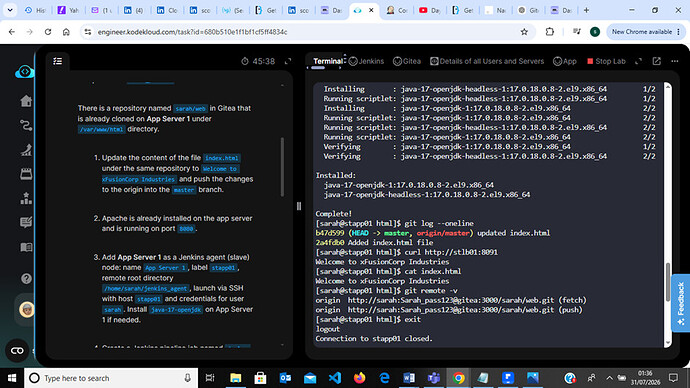This screenshot has height=388, width=690.
Task: Open the more options ellipsis menu
Action: pyautogui.click(x=675, y=61)
